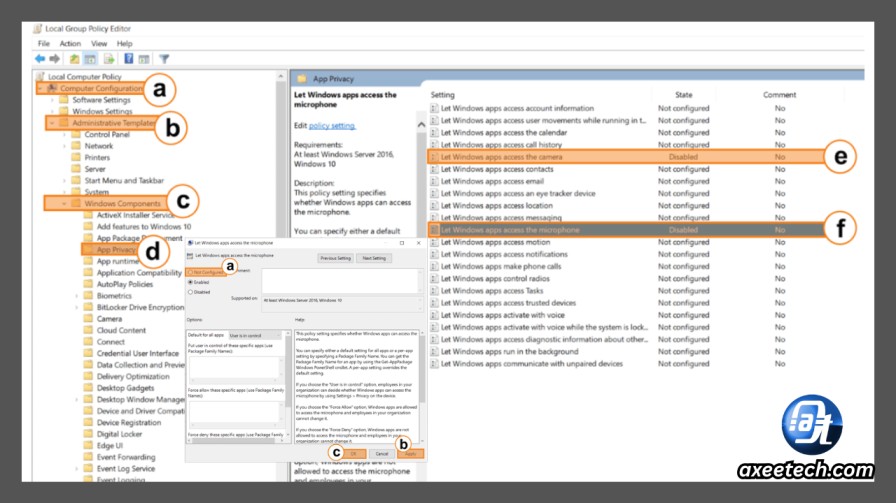Click the Forward arrow in the toolbar
Screen dimensions: 896x503
[55, 58]
